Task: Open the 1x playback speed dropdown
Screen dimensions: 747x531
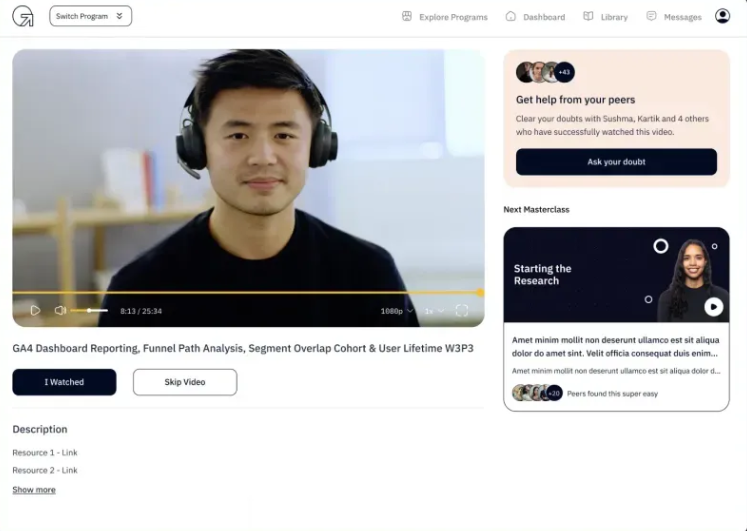Action: click(434, 311)
